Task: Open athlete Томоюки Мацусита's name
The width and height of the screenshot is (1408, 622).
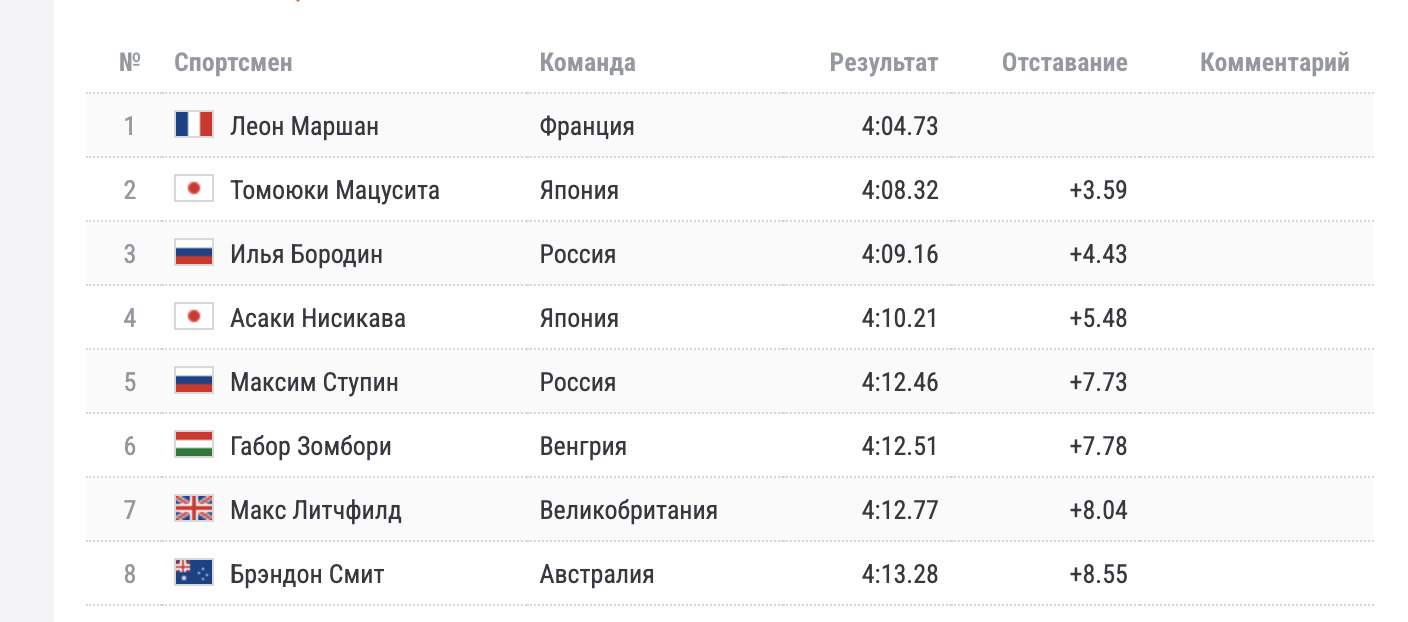Action: (335, 190)
